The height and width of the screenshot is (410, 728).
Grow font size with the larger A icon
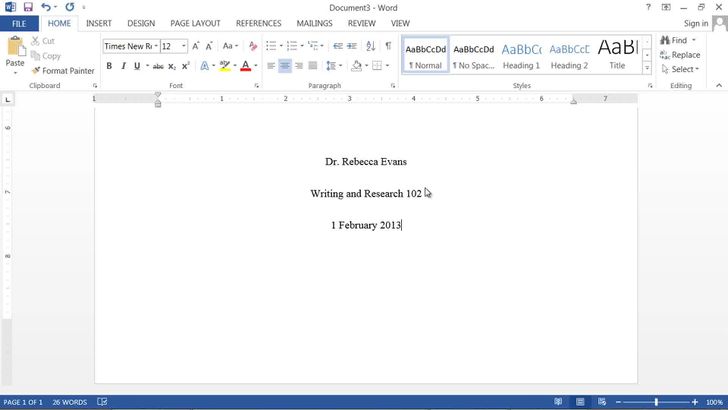point(195,46)
